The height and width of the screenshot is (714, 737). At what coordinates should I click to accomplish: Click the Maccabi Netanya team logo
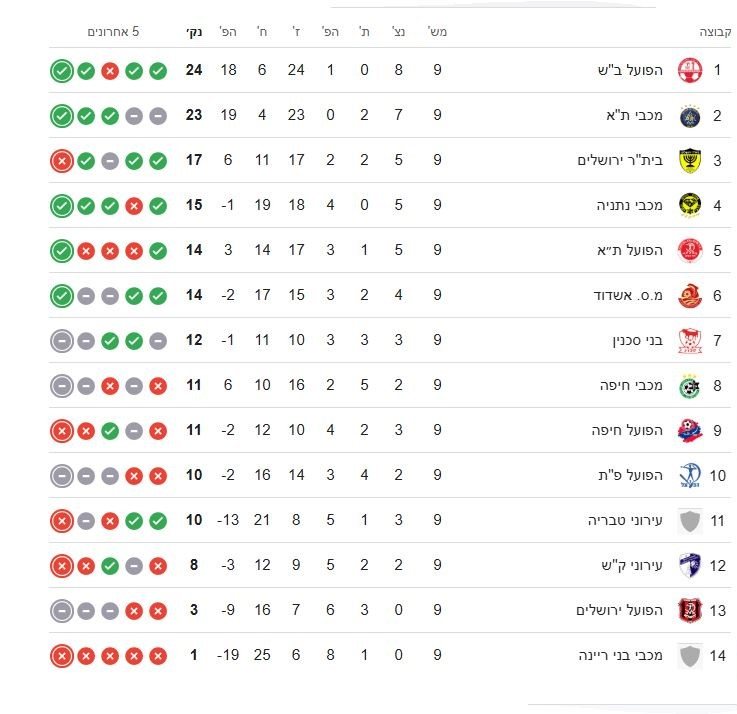click(x=689, y=206)
